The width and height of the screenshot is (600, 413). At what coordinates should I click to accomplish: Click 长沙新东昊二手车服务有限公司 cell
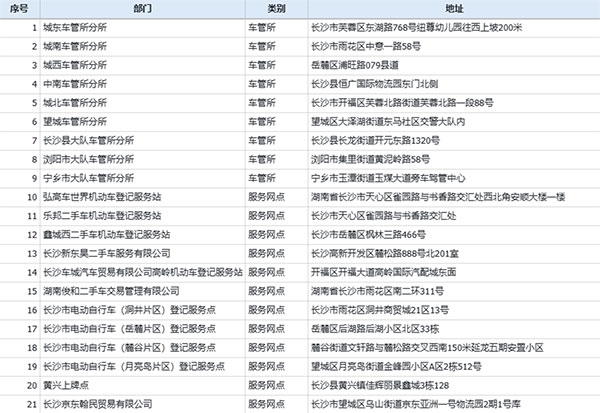(x=107, y=253)
